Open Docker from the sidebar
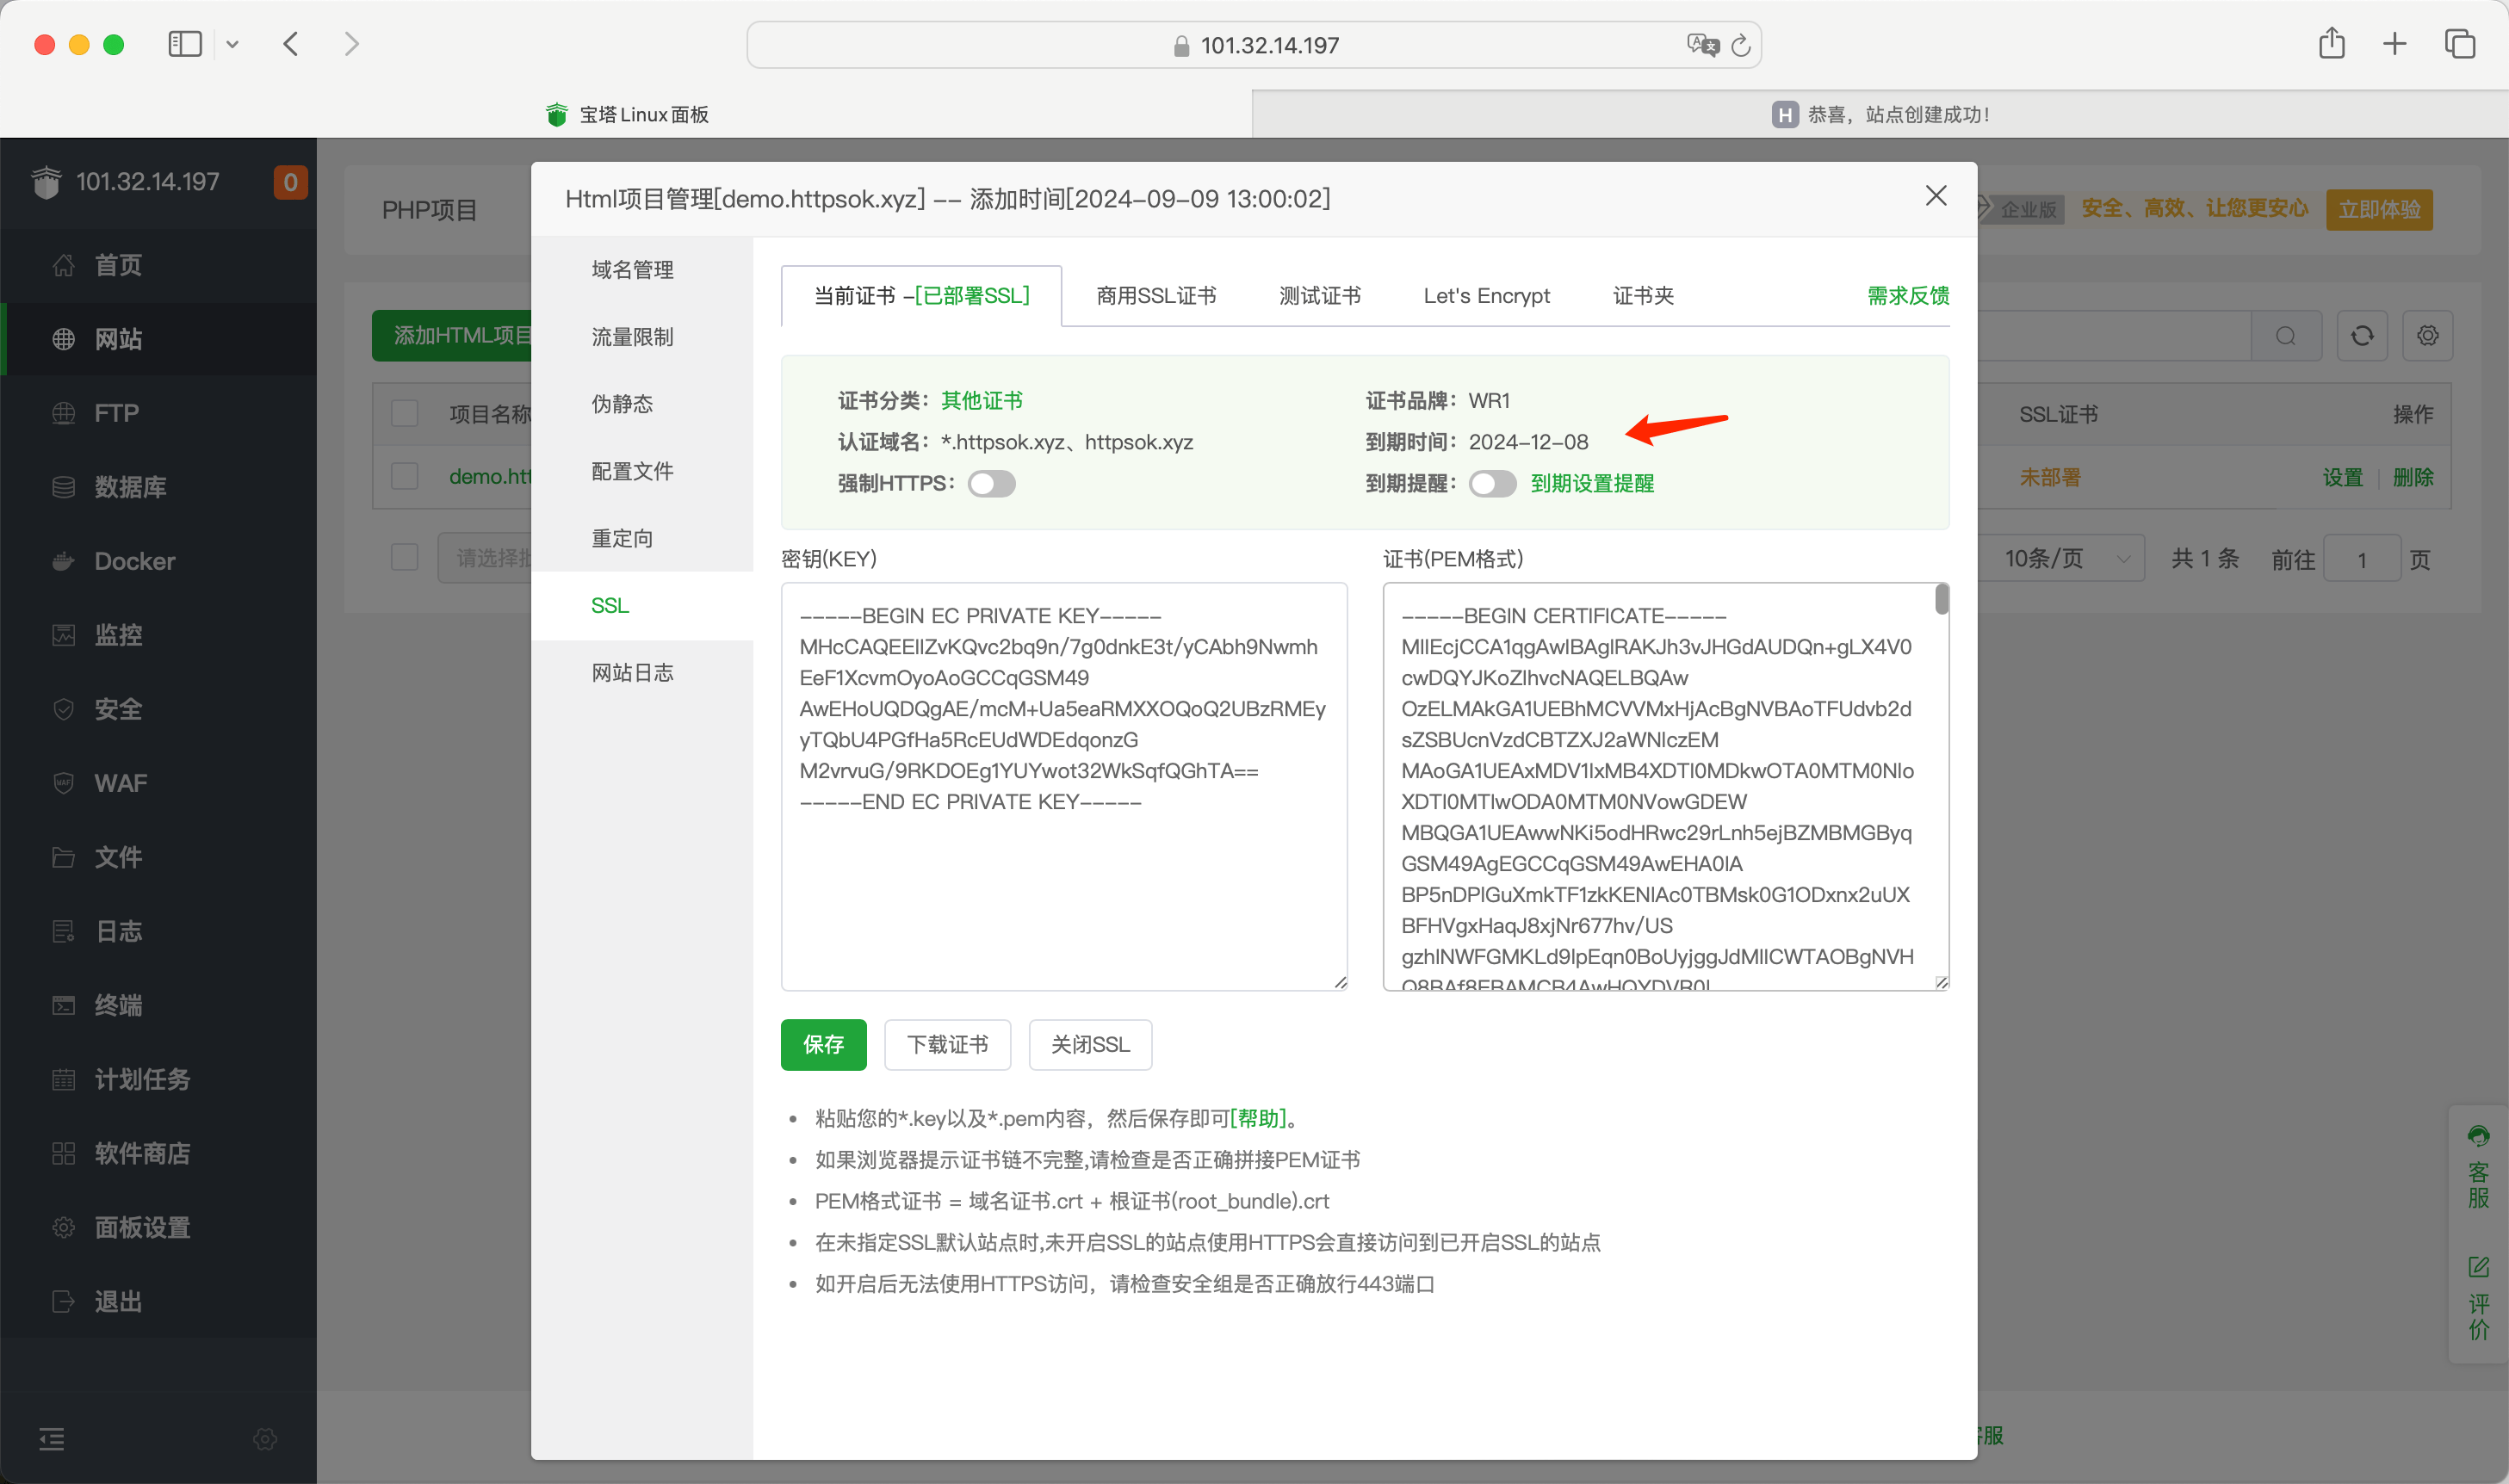The image size is (2509, 1484). (x=134, y=561)
